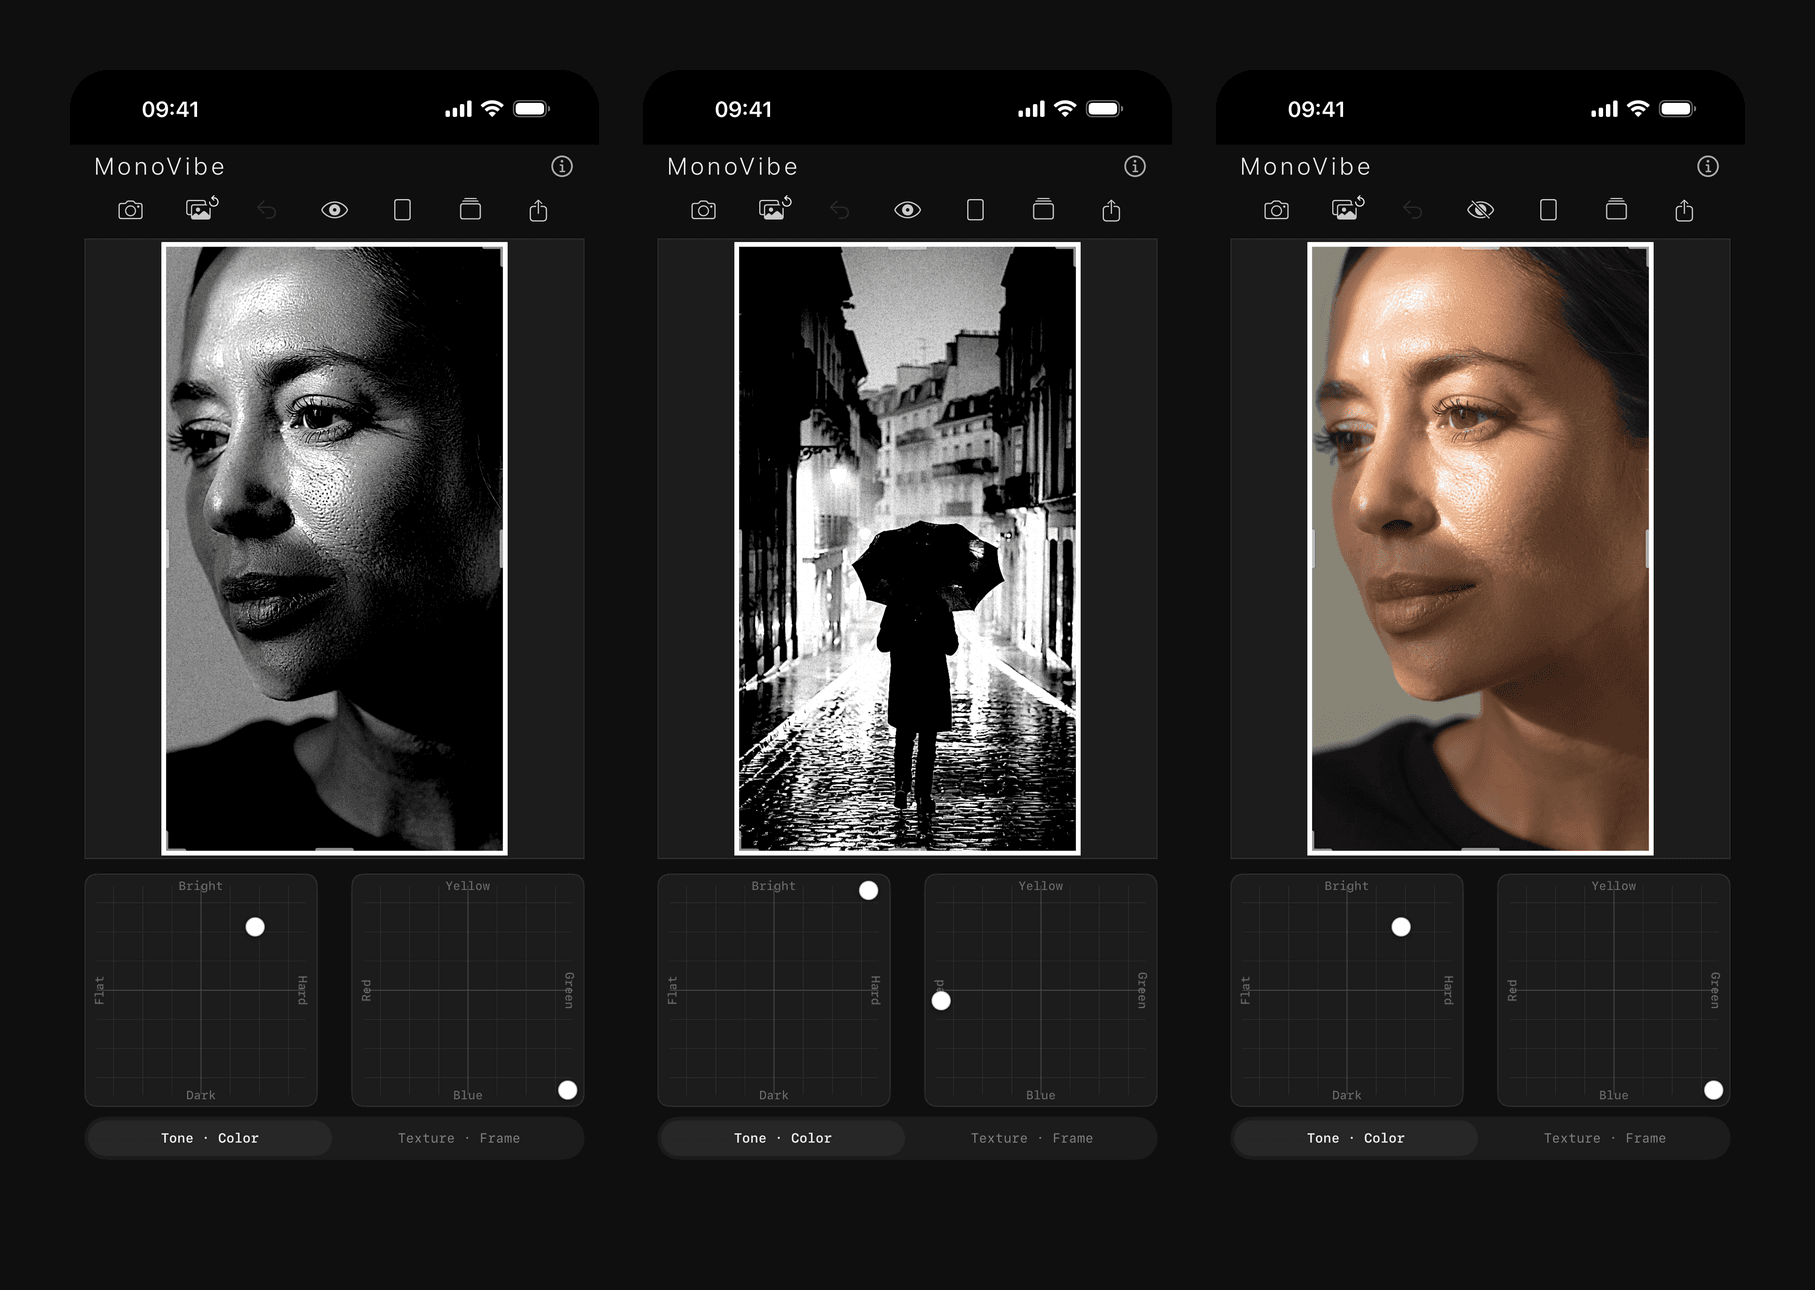
Task: Load a library photo on the color portrait screen
Action: click(1348, 208)
